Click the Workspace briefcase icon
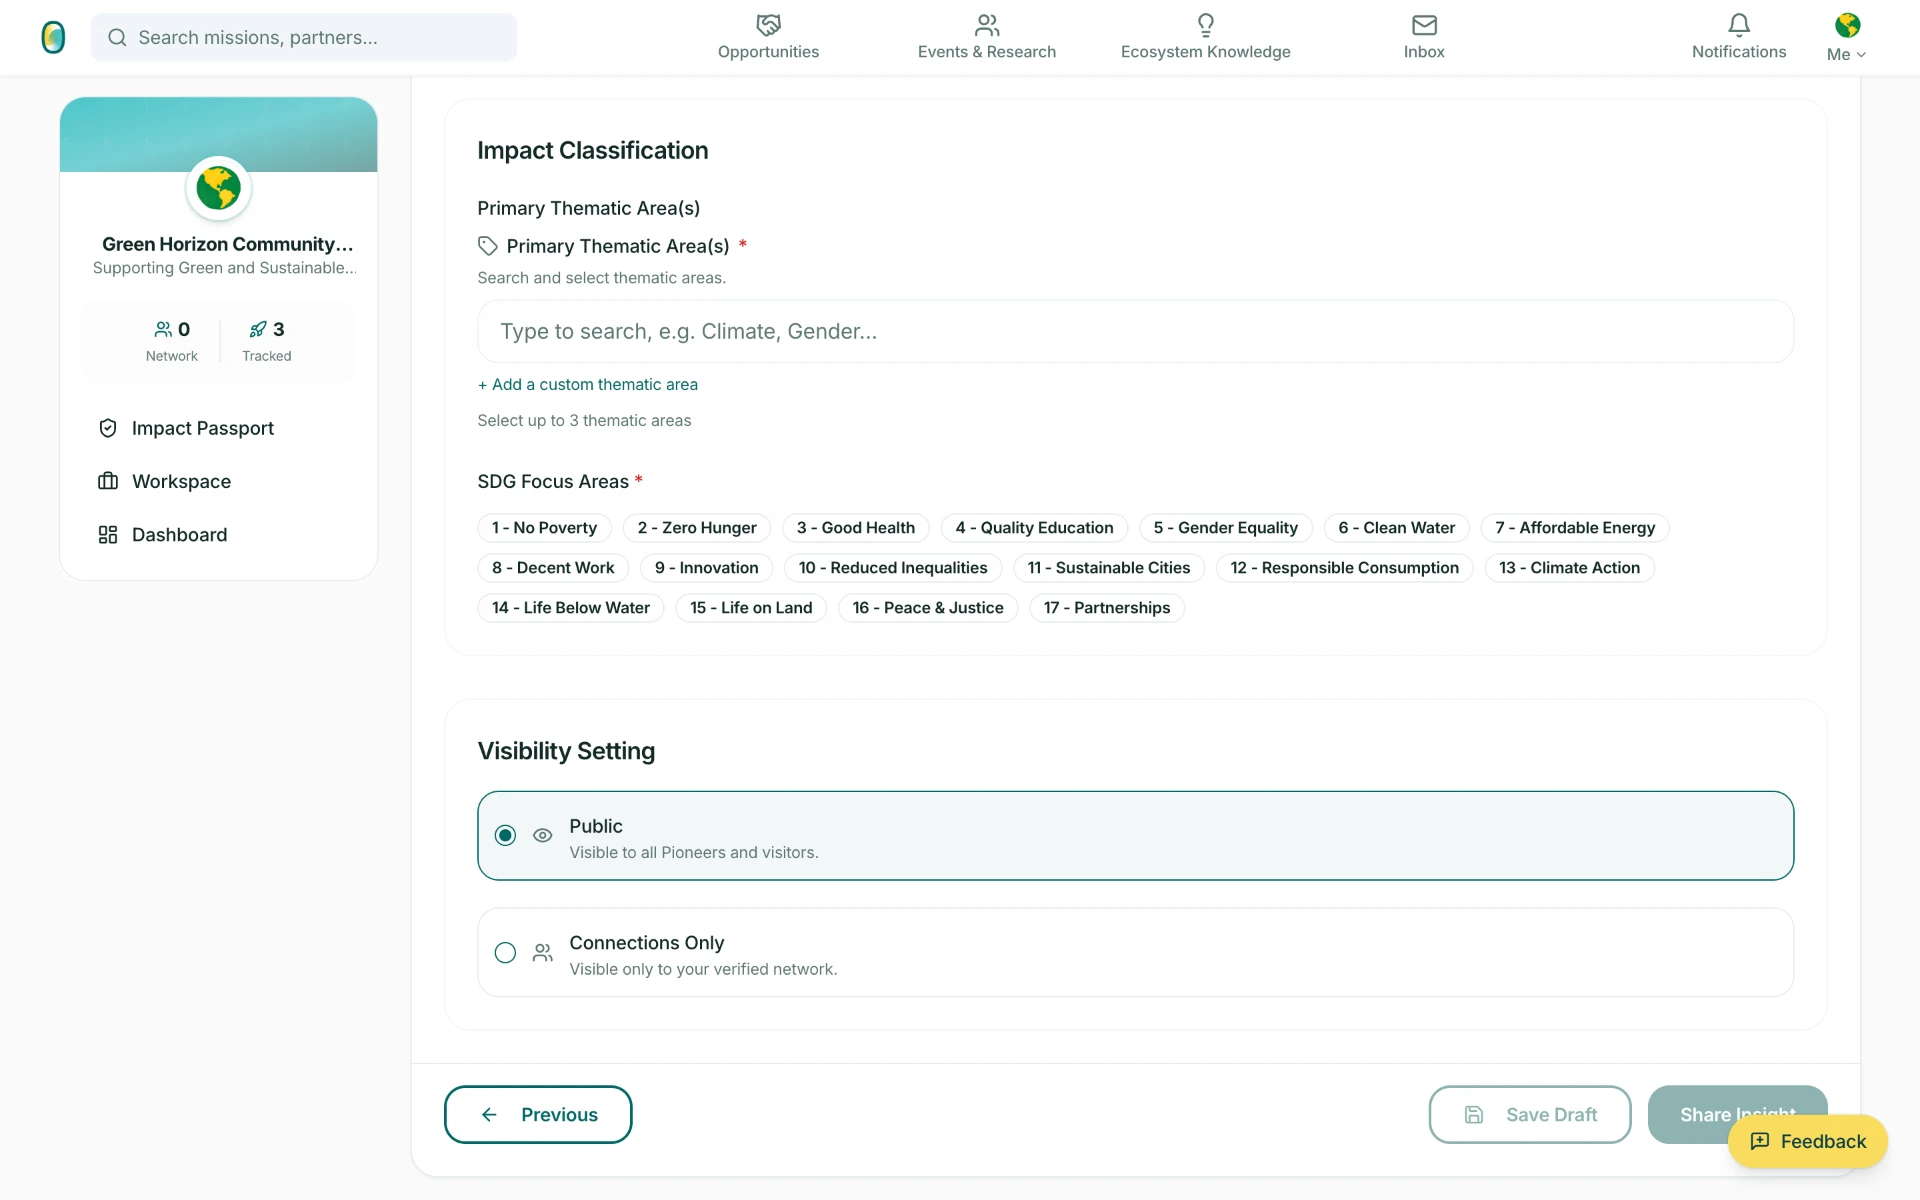This screenshot has height=1200, width=1920. pos(108,481)
